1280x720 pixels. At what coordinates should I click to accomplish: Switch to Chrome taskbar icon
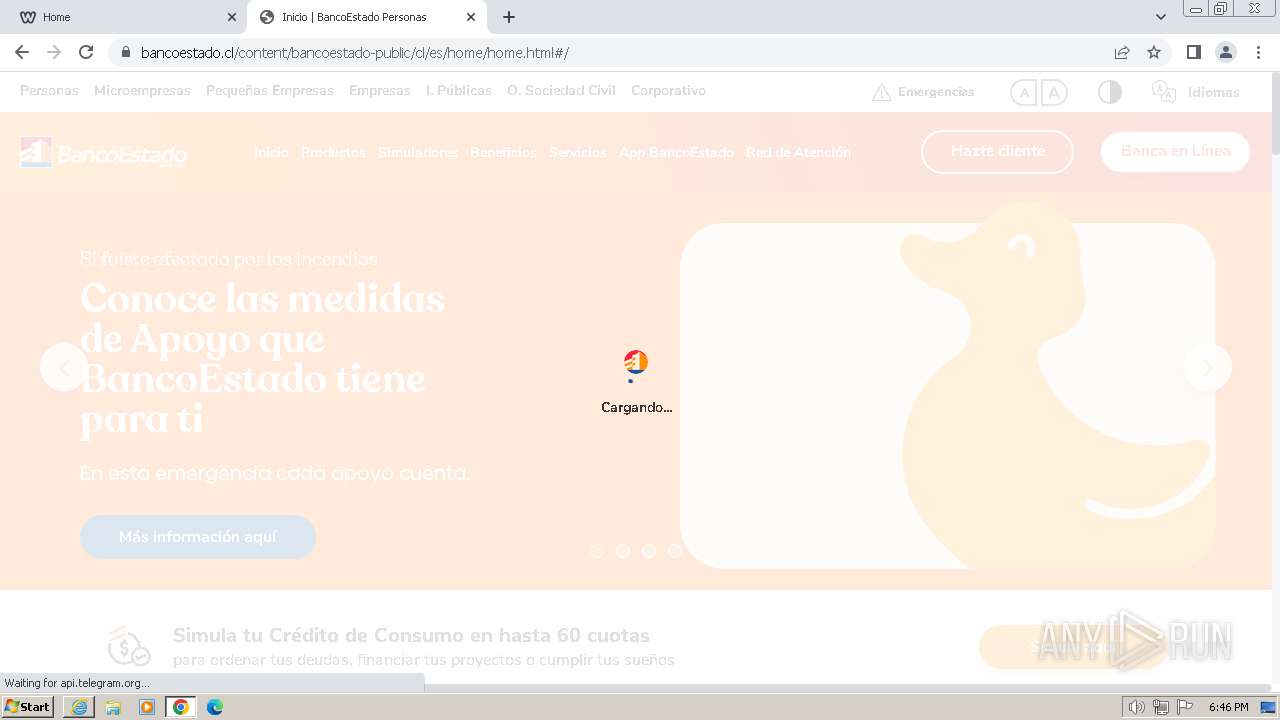point(181,707)
